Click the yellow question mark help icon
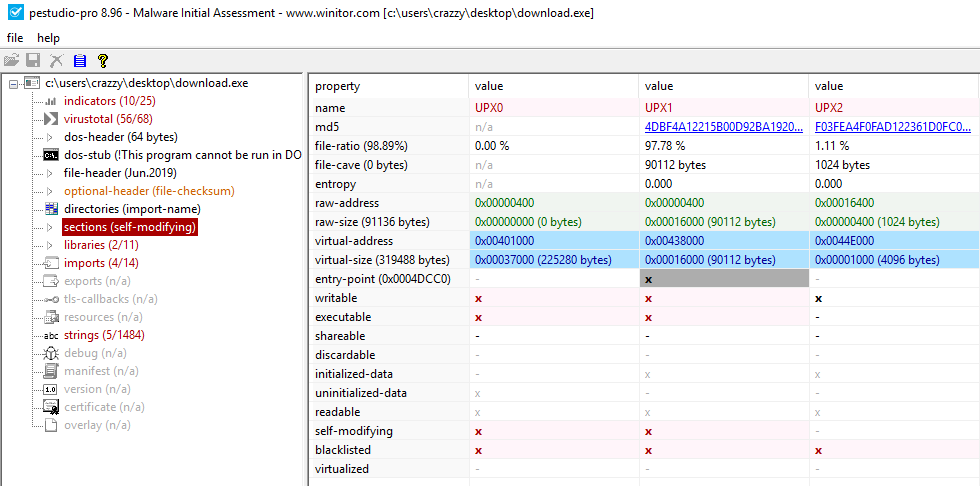Viewport: 980px width, 486px height. 103,61
